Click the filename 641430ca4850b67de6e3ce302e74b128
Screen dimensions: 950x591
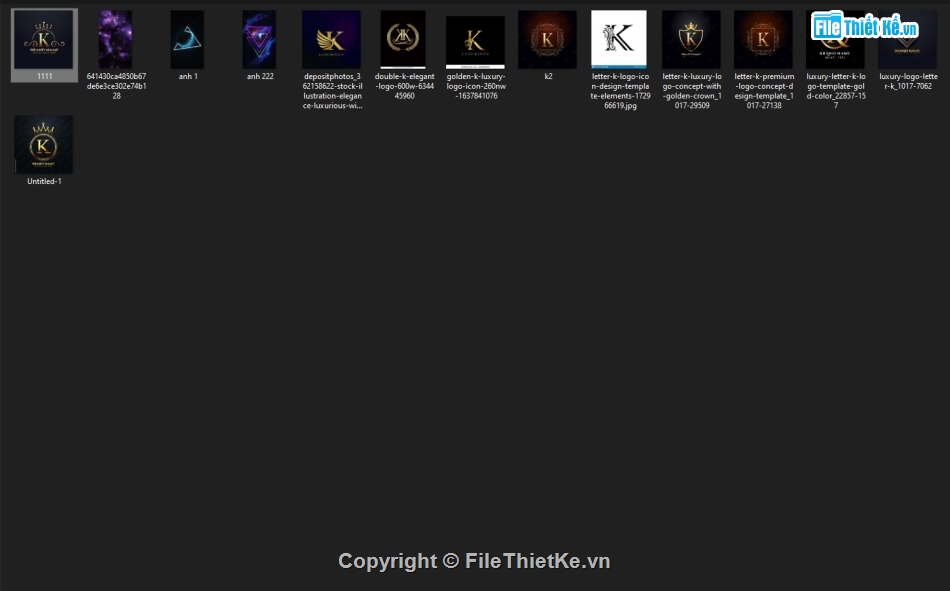tap(116, 86)
